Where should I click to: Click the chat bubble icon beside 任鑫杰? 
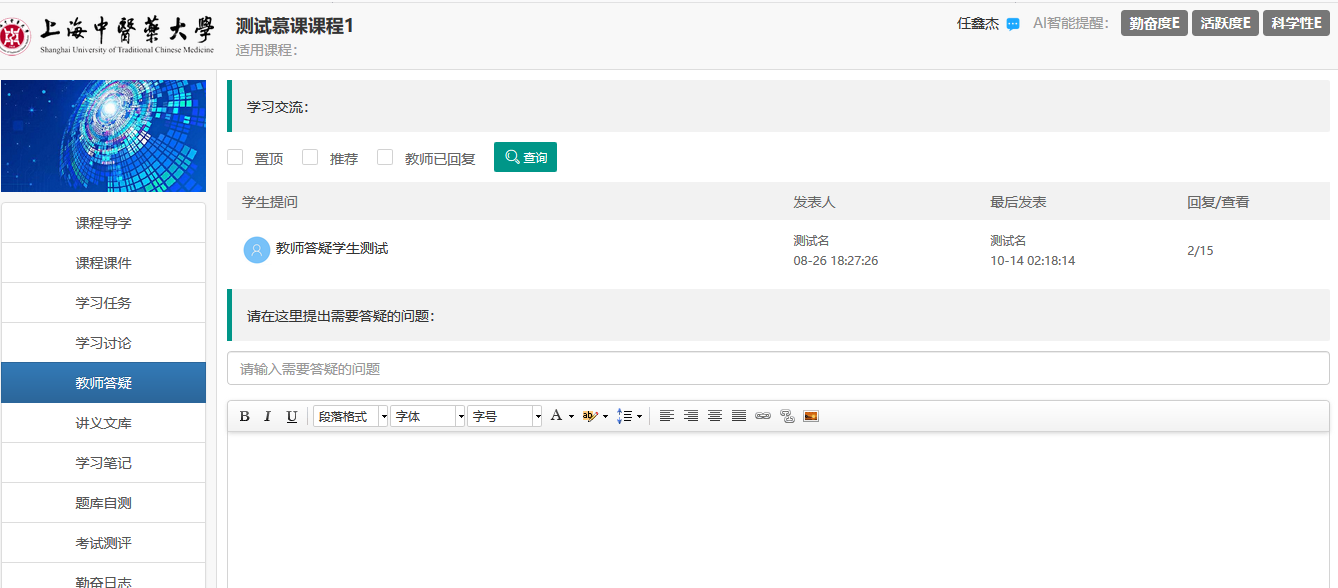coord(1013,24)
